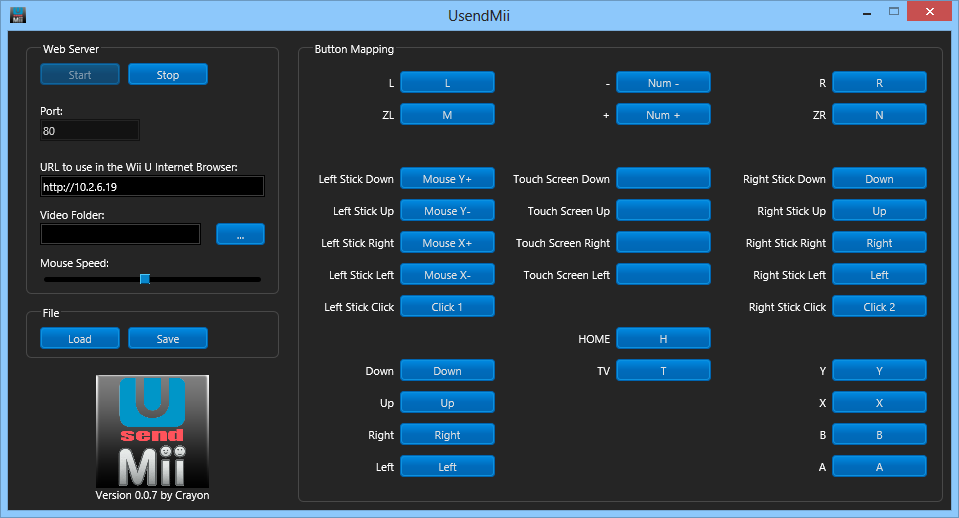Screen dimensions: 959x518
Task: Assign a key to Touch Screen Up
Action: click(x=663, y=210)
